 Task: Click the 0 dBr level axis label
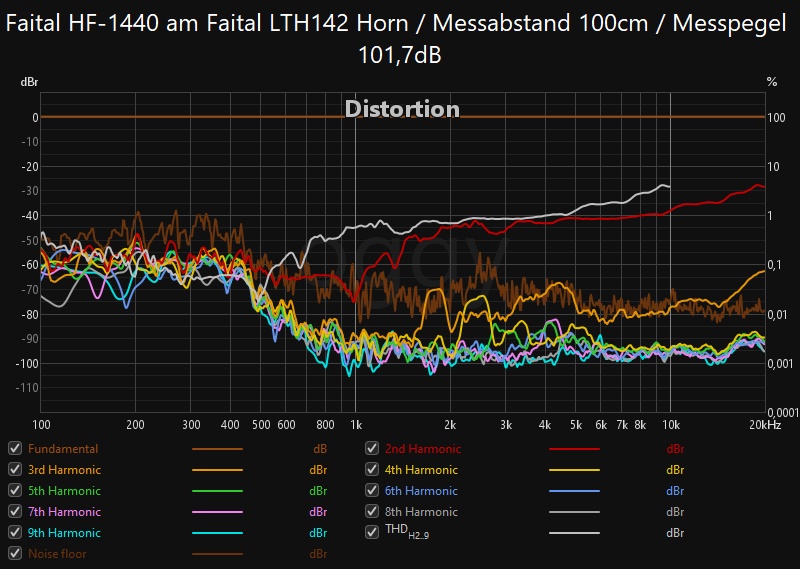point(35,117)
